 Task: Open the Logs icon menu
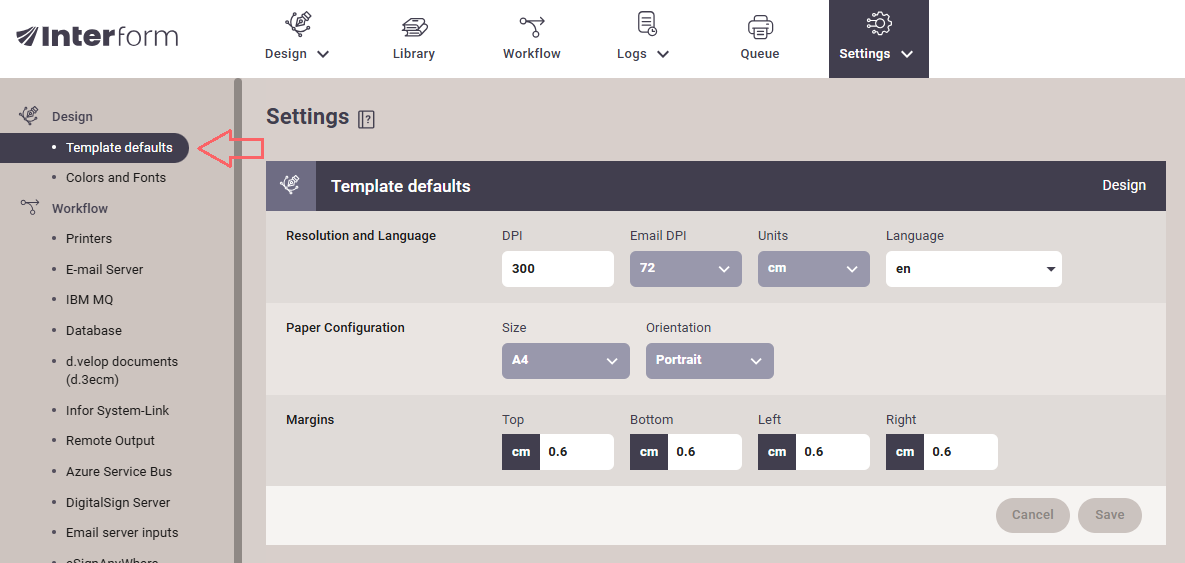[x=646, y=25]
